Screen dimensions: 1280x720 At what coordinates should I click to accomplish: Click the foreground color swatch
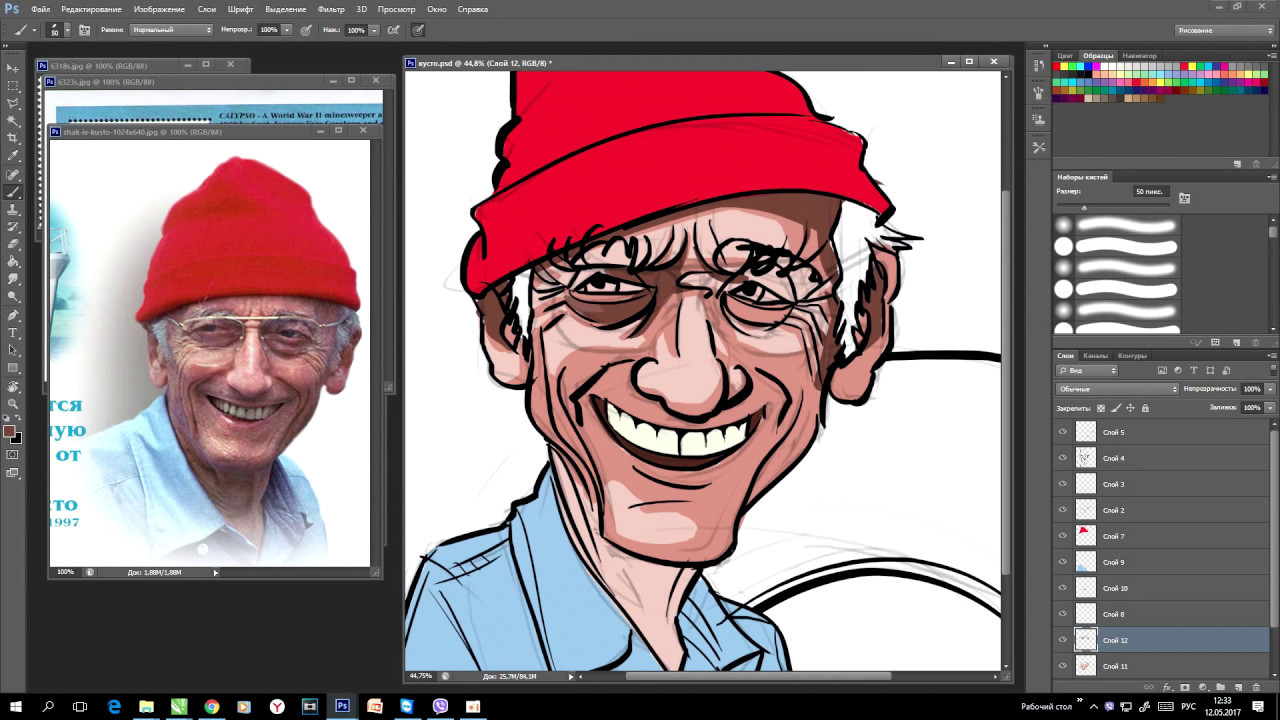10,431
